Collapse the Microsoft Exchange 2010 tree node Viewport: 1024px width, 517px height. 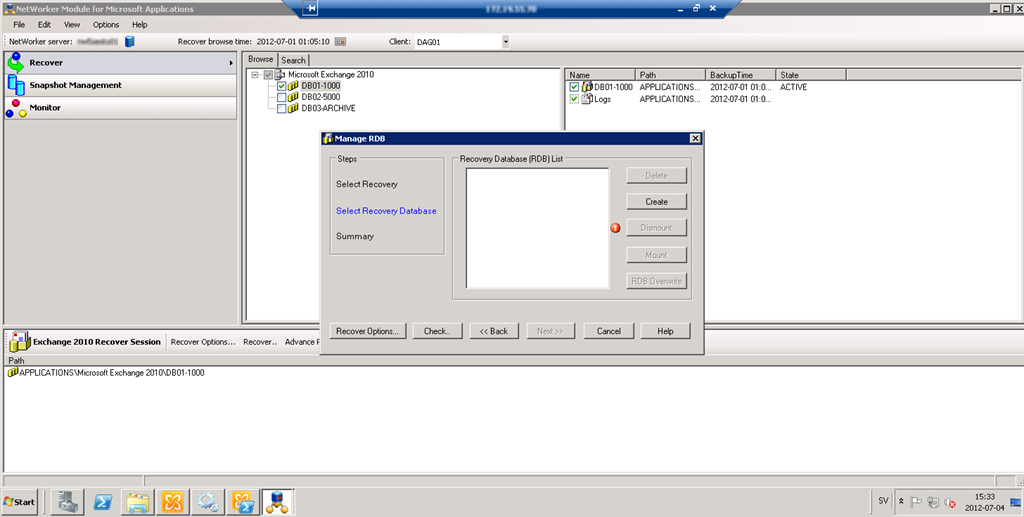pos(255,74)
